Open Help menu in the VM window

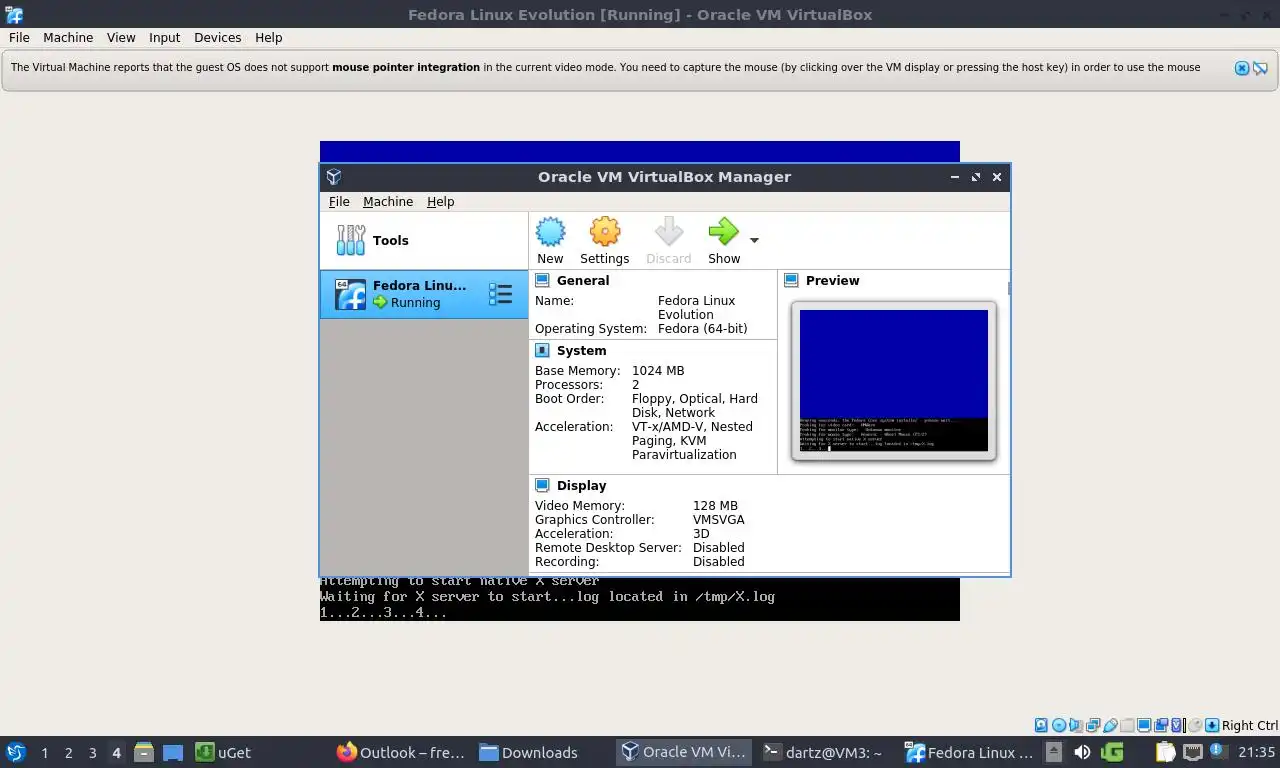coord(268,37)
